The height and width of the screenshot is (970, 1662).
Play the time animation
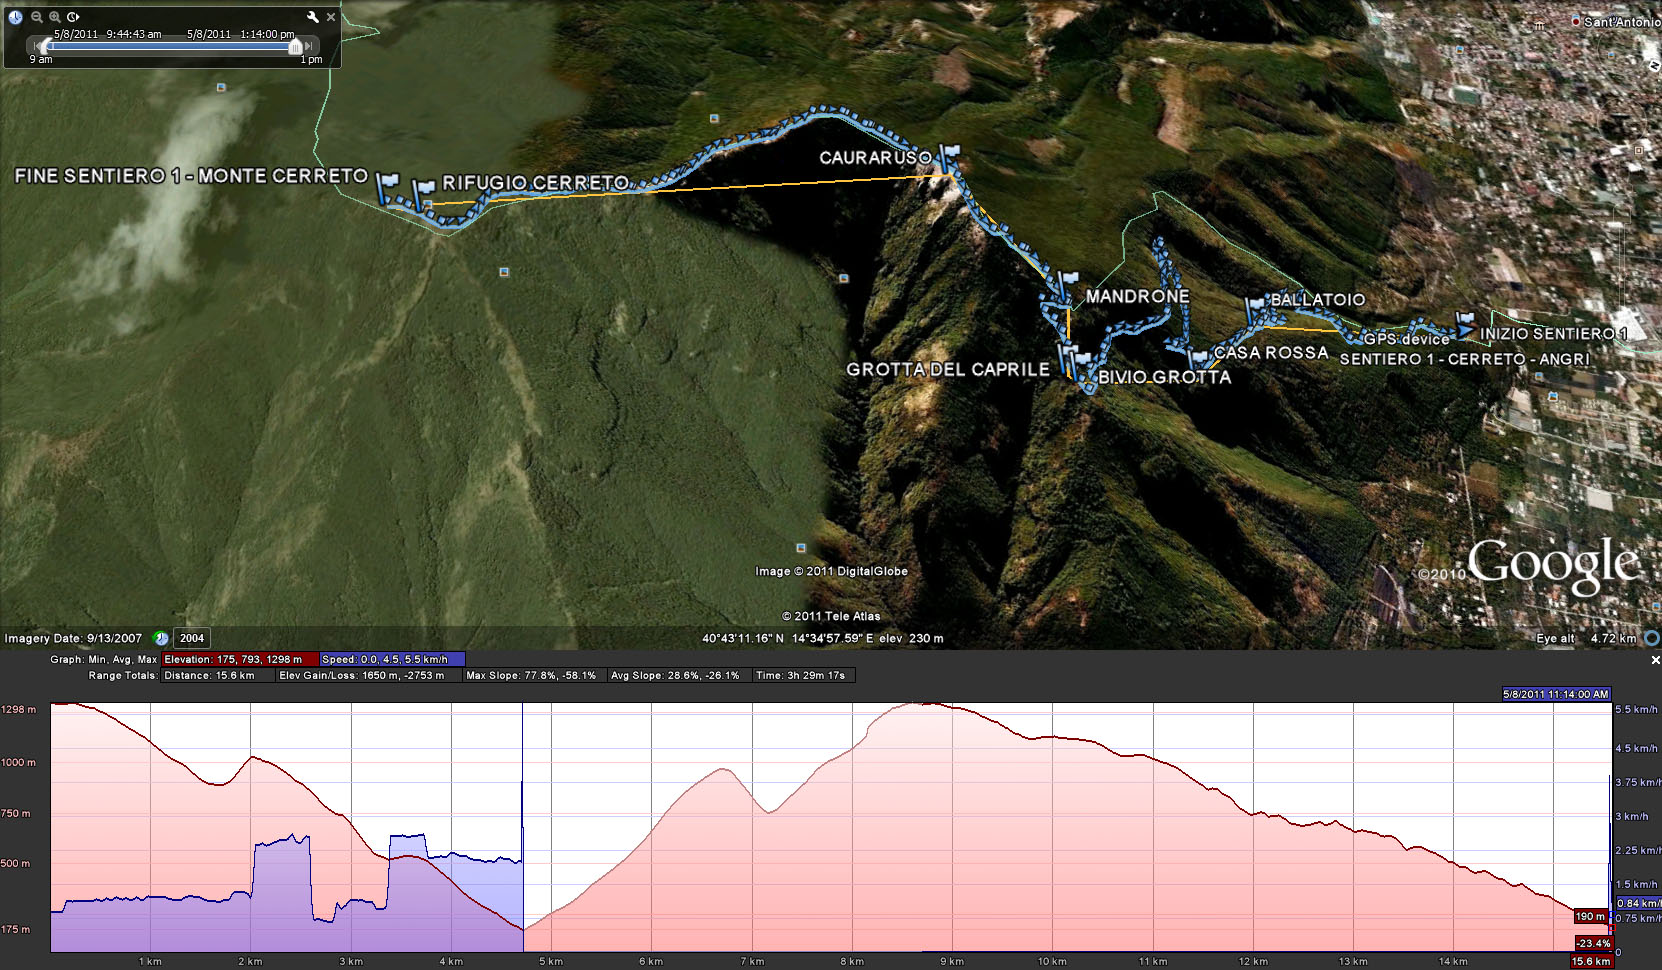pos(73,16)
